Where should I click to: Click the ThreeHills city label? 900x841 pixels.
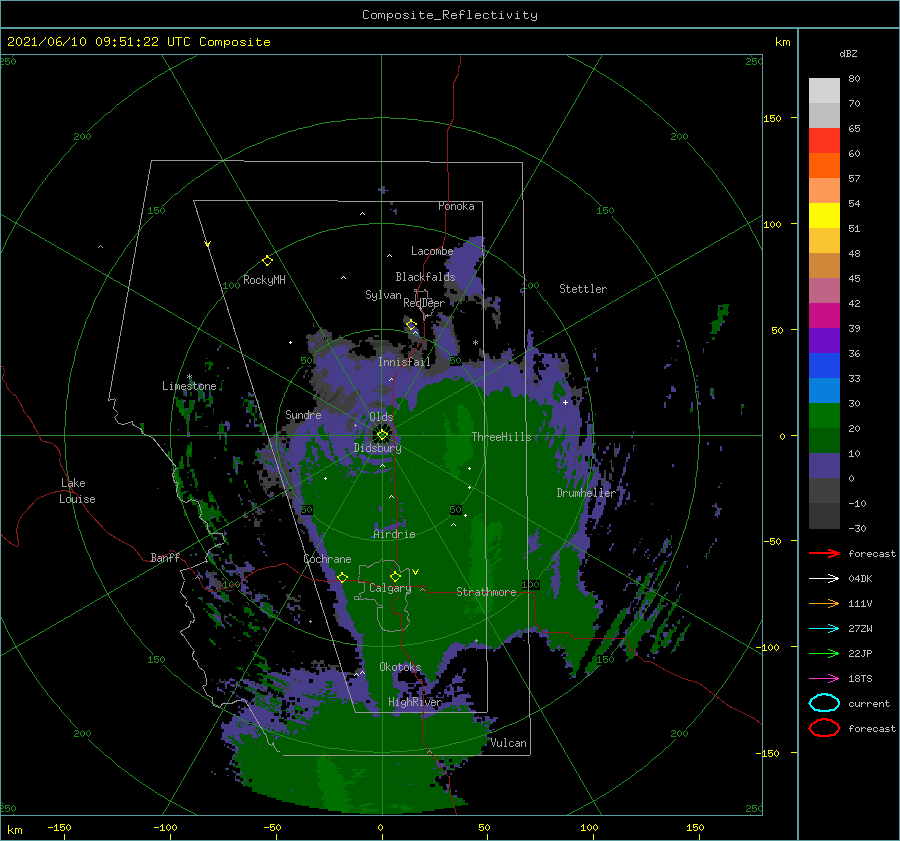tap(502, 437)
